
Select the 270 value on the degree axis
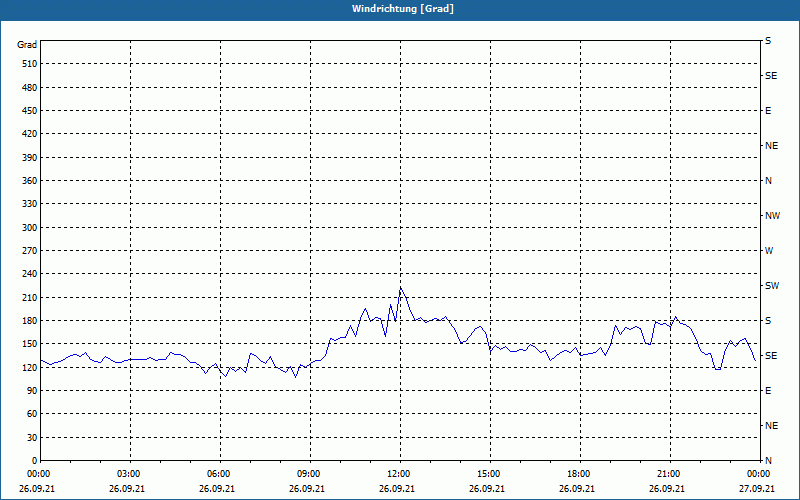(x=30, y=251)
